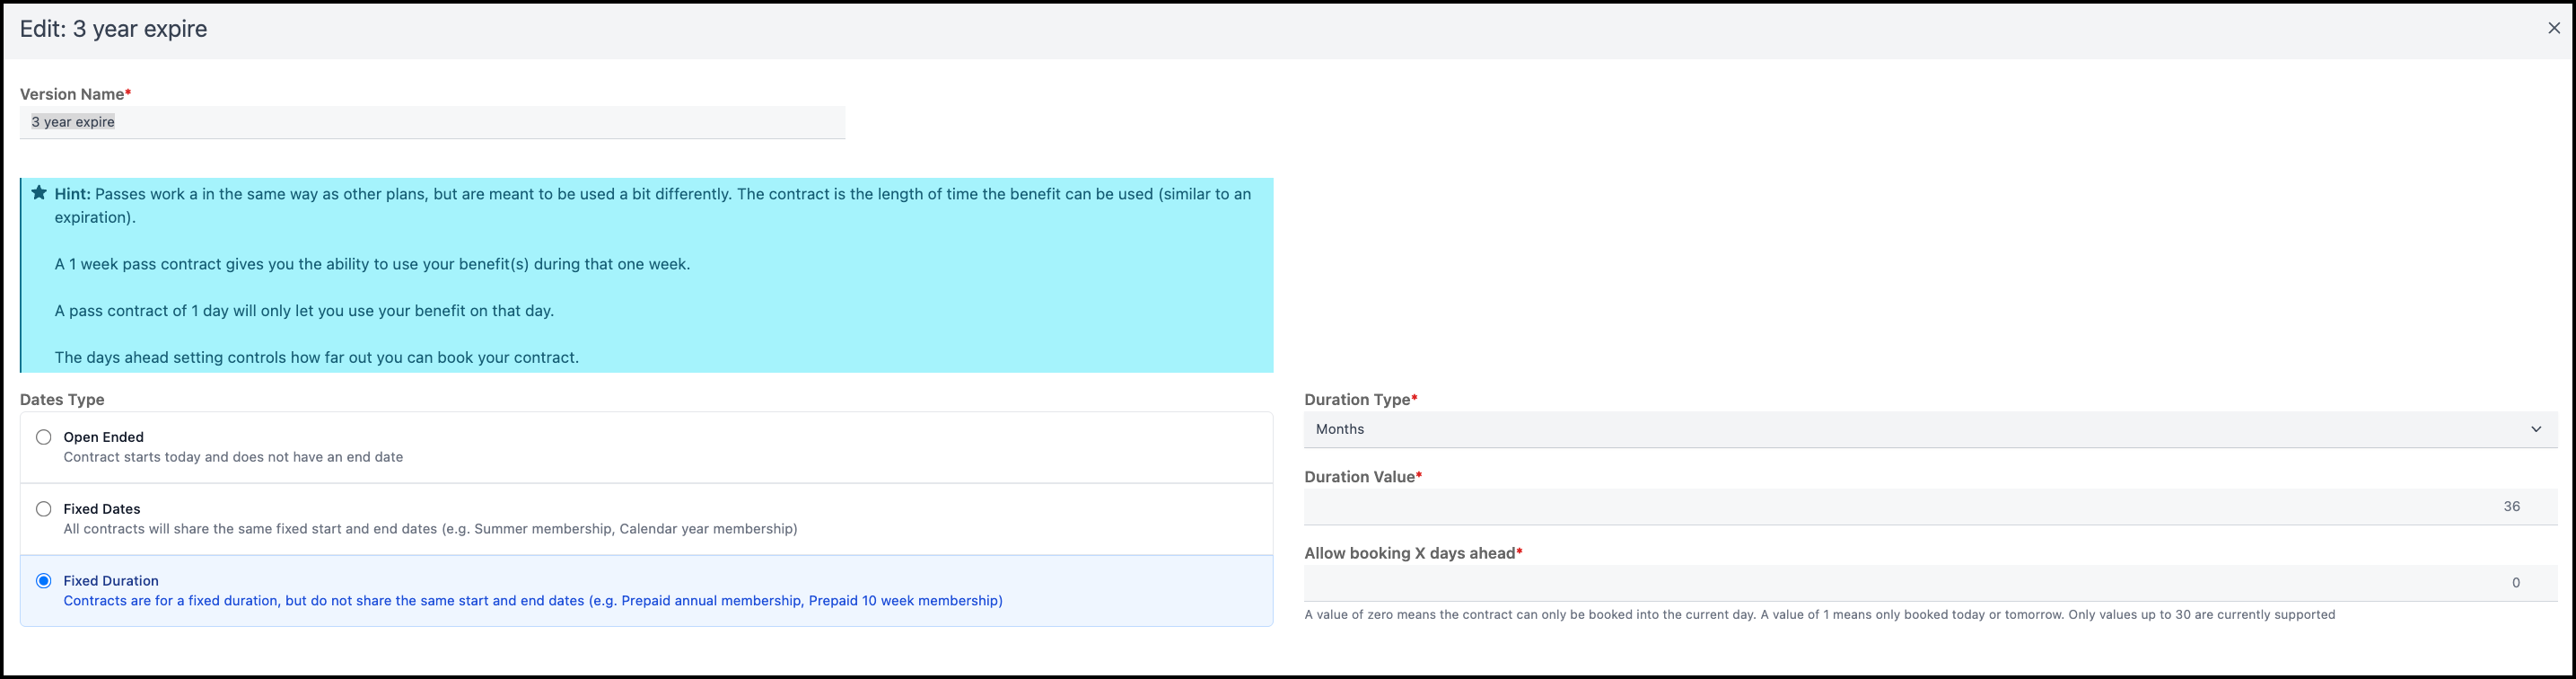Select the Fixed Duration radio option
2576x679 pixels.
pos(44,581)
